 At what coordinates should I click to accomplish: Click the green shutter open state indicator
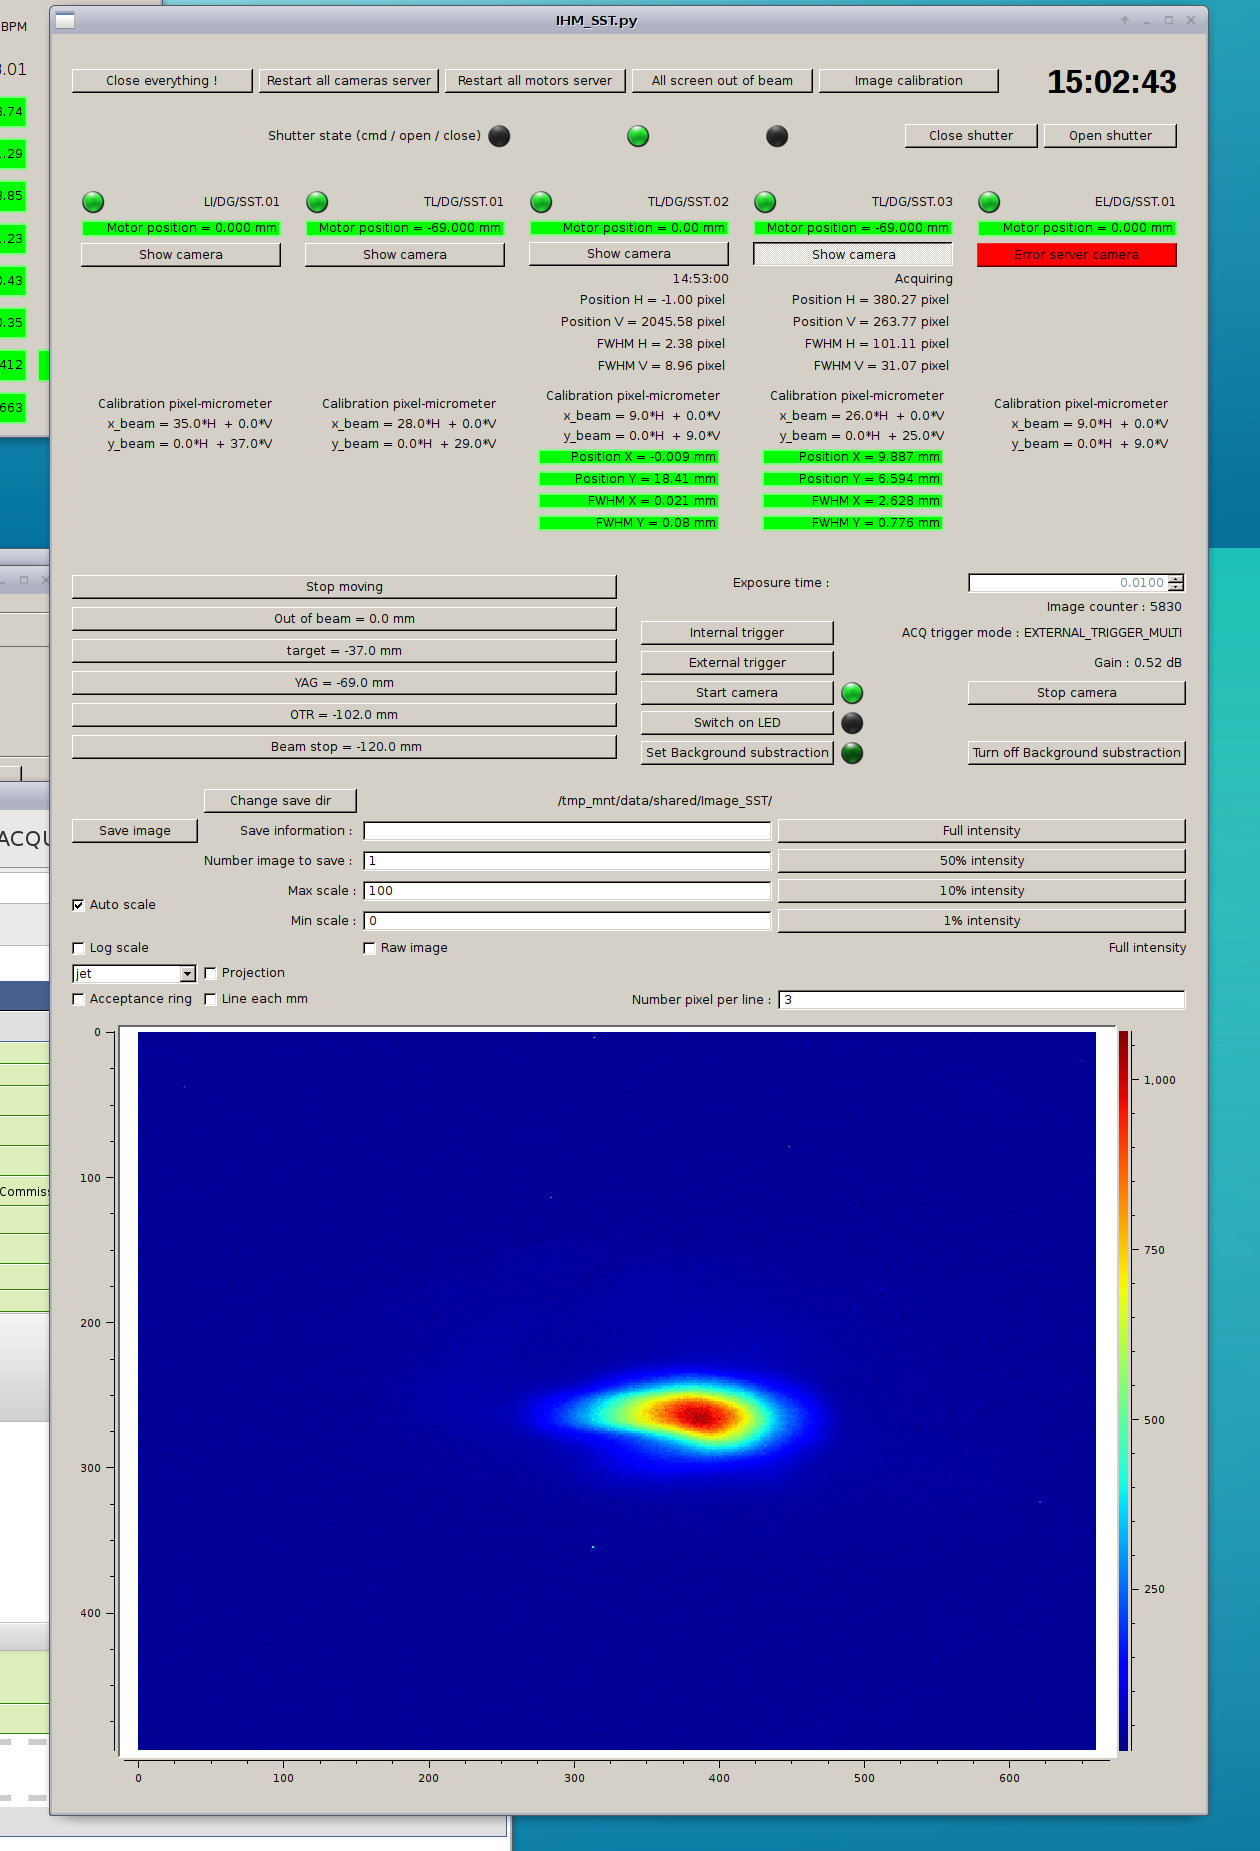638,136
